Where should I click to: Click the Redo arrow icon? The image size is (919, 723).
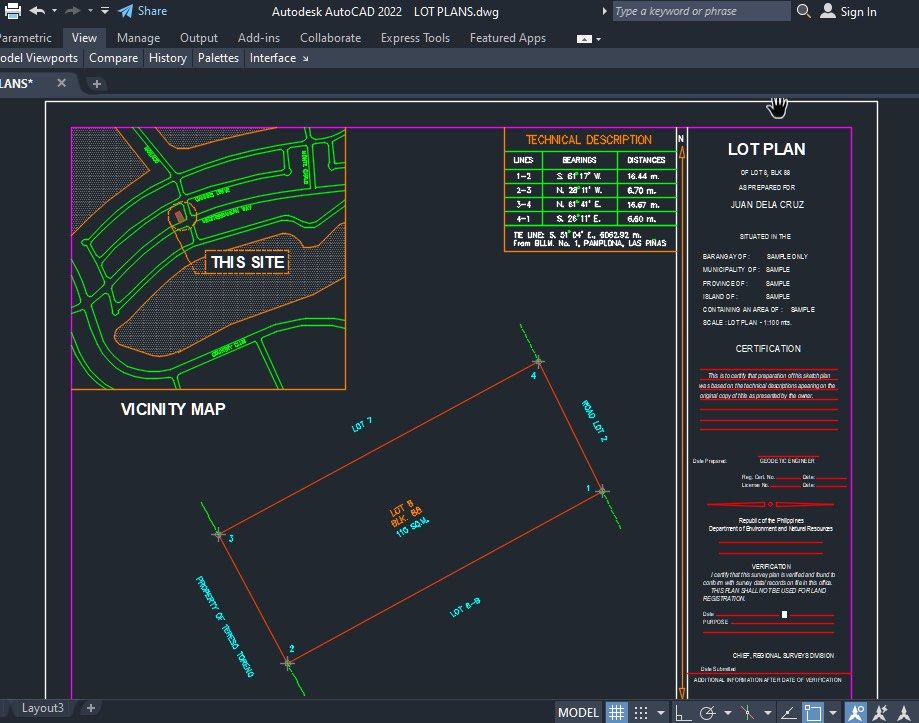tap(73, 11)
